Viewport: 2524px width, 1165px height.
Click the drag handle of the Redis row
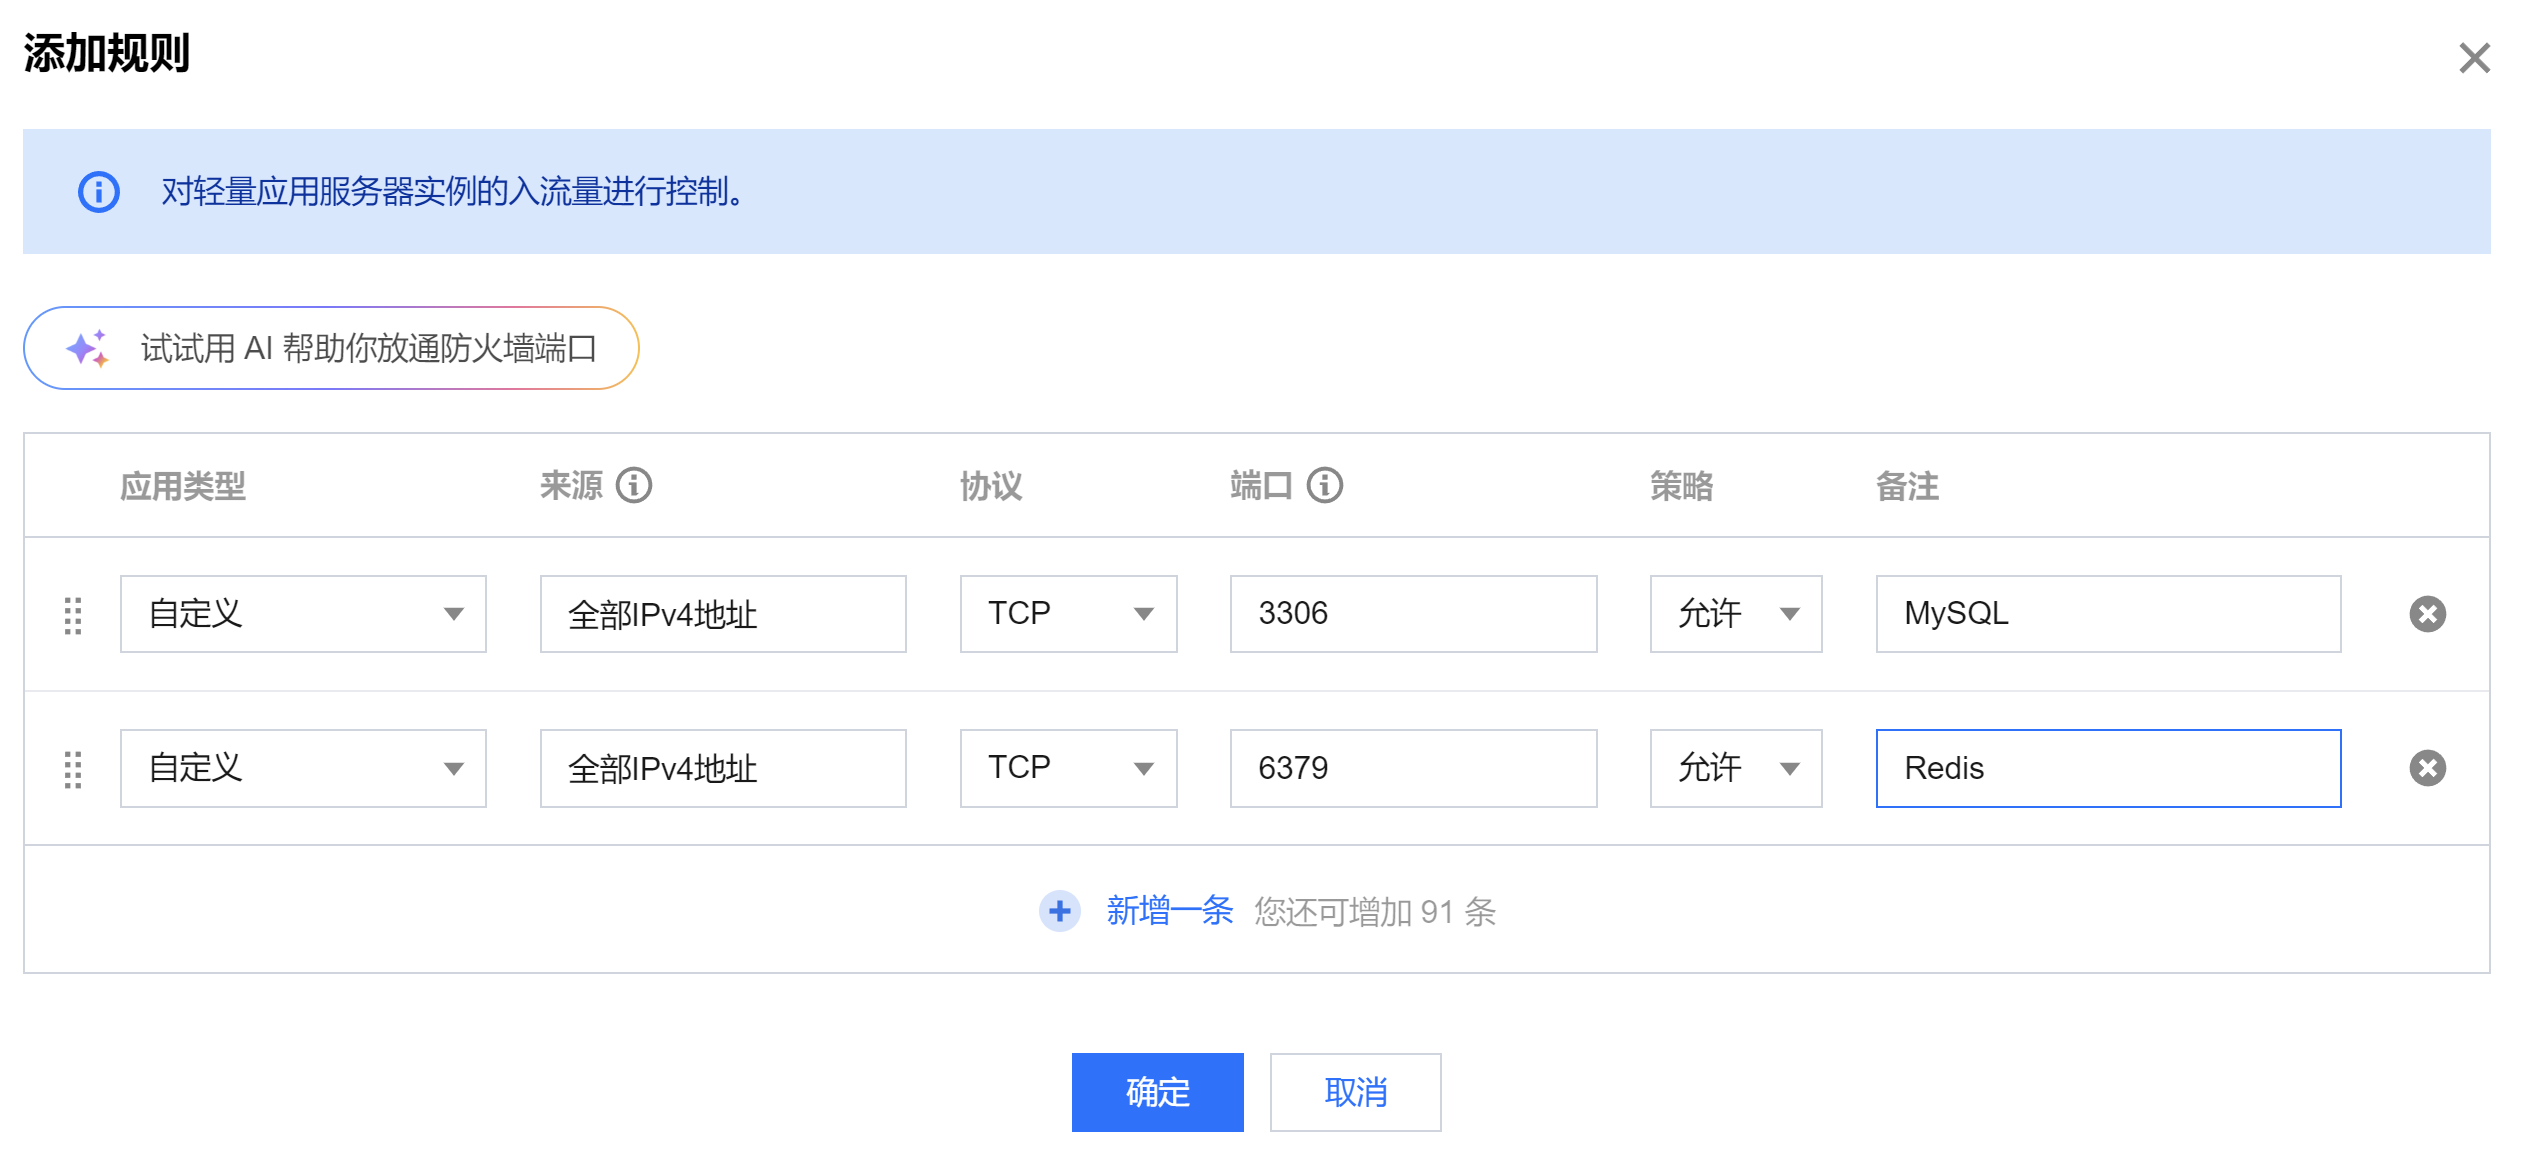click(73, 769)
